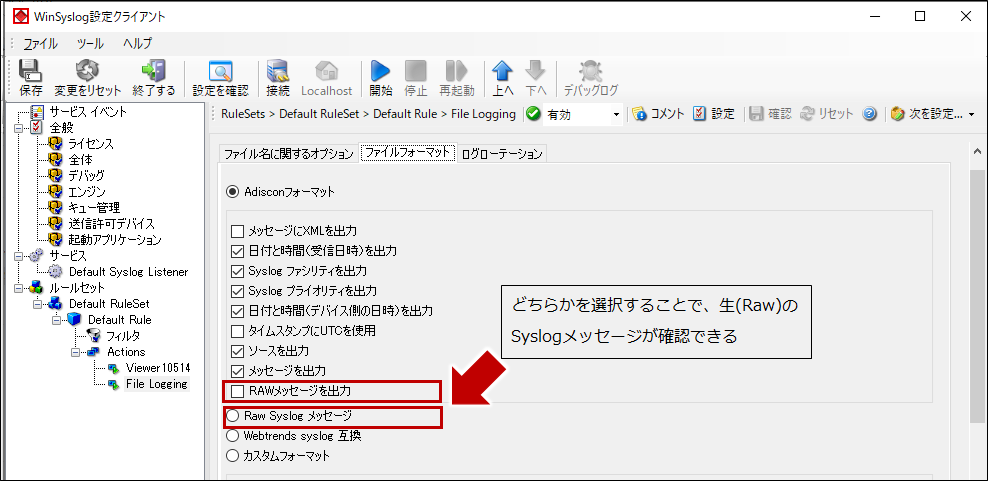Click the Localhost toolbar icon
The width and height of the screenshot is (988, 481).
pyautogui.click(x=326, y=71)
